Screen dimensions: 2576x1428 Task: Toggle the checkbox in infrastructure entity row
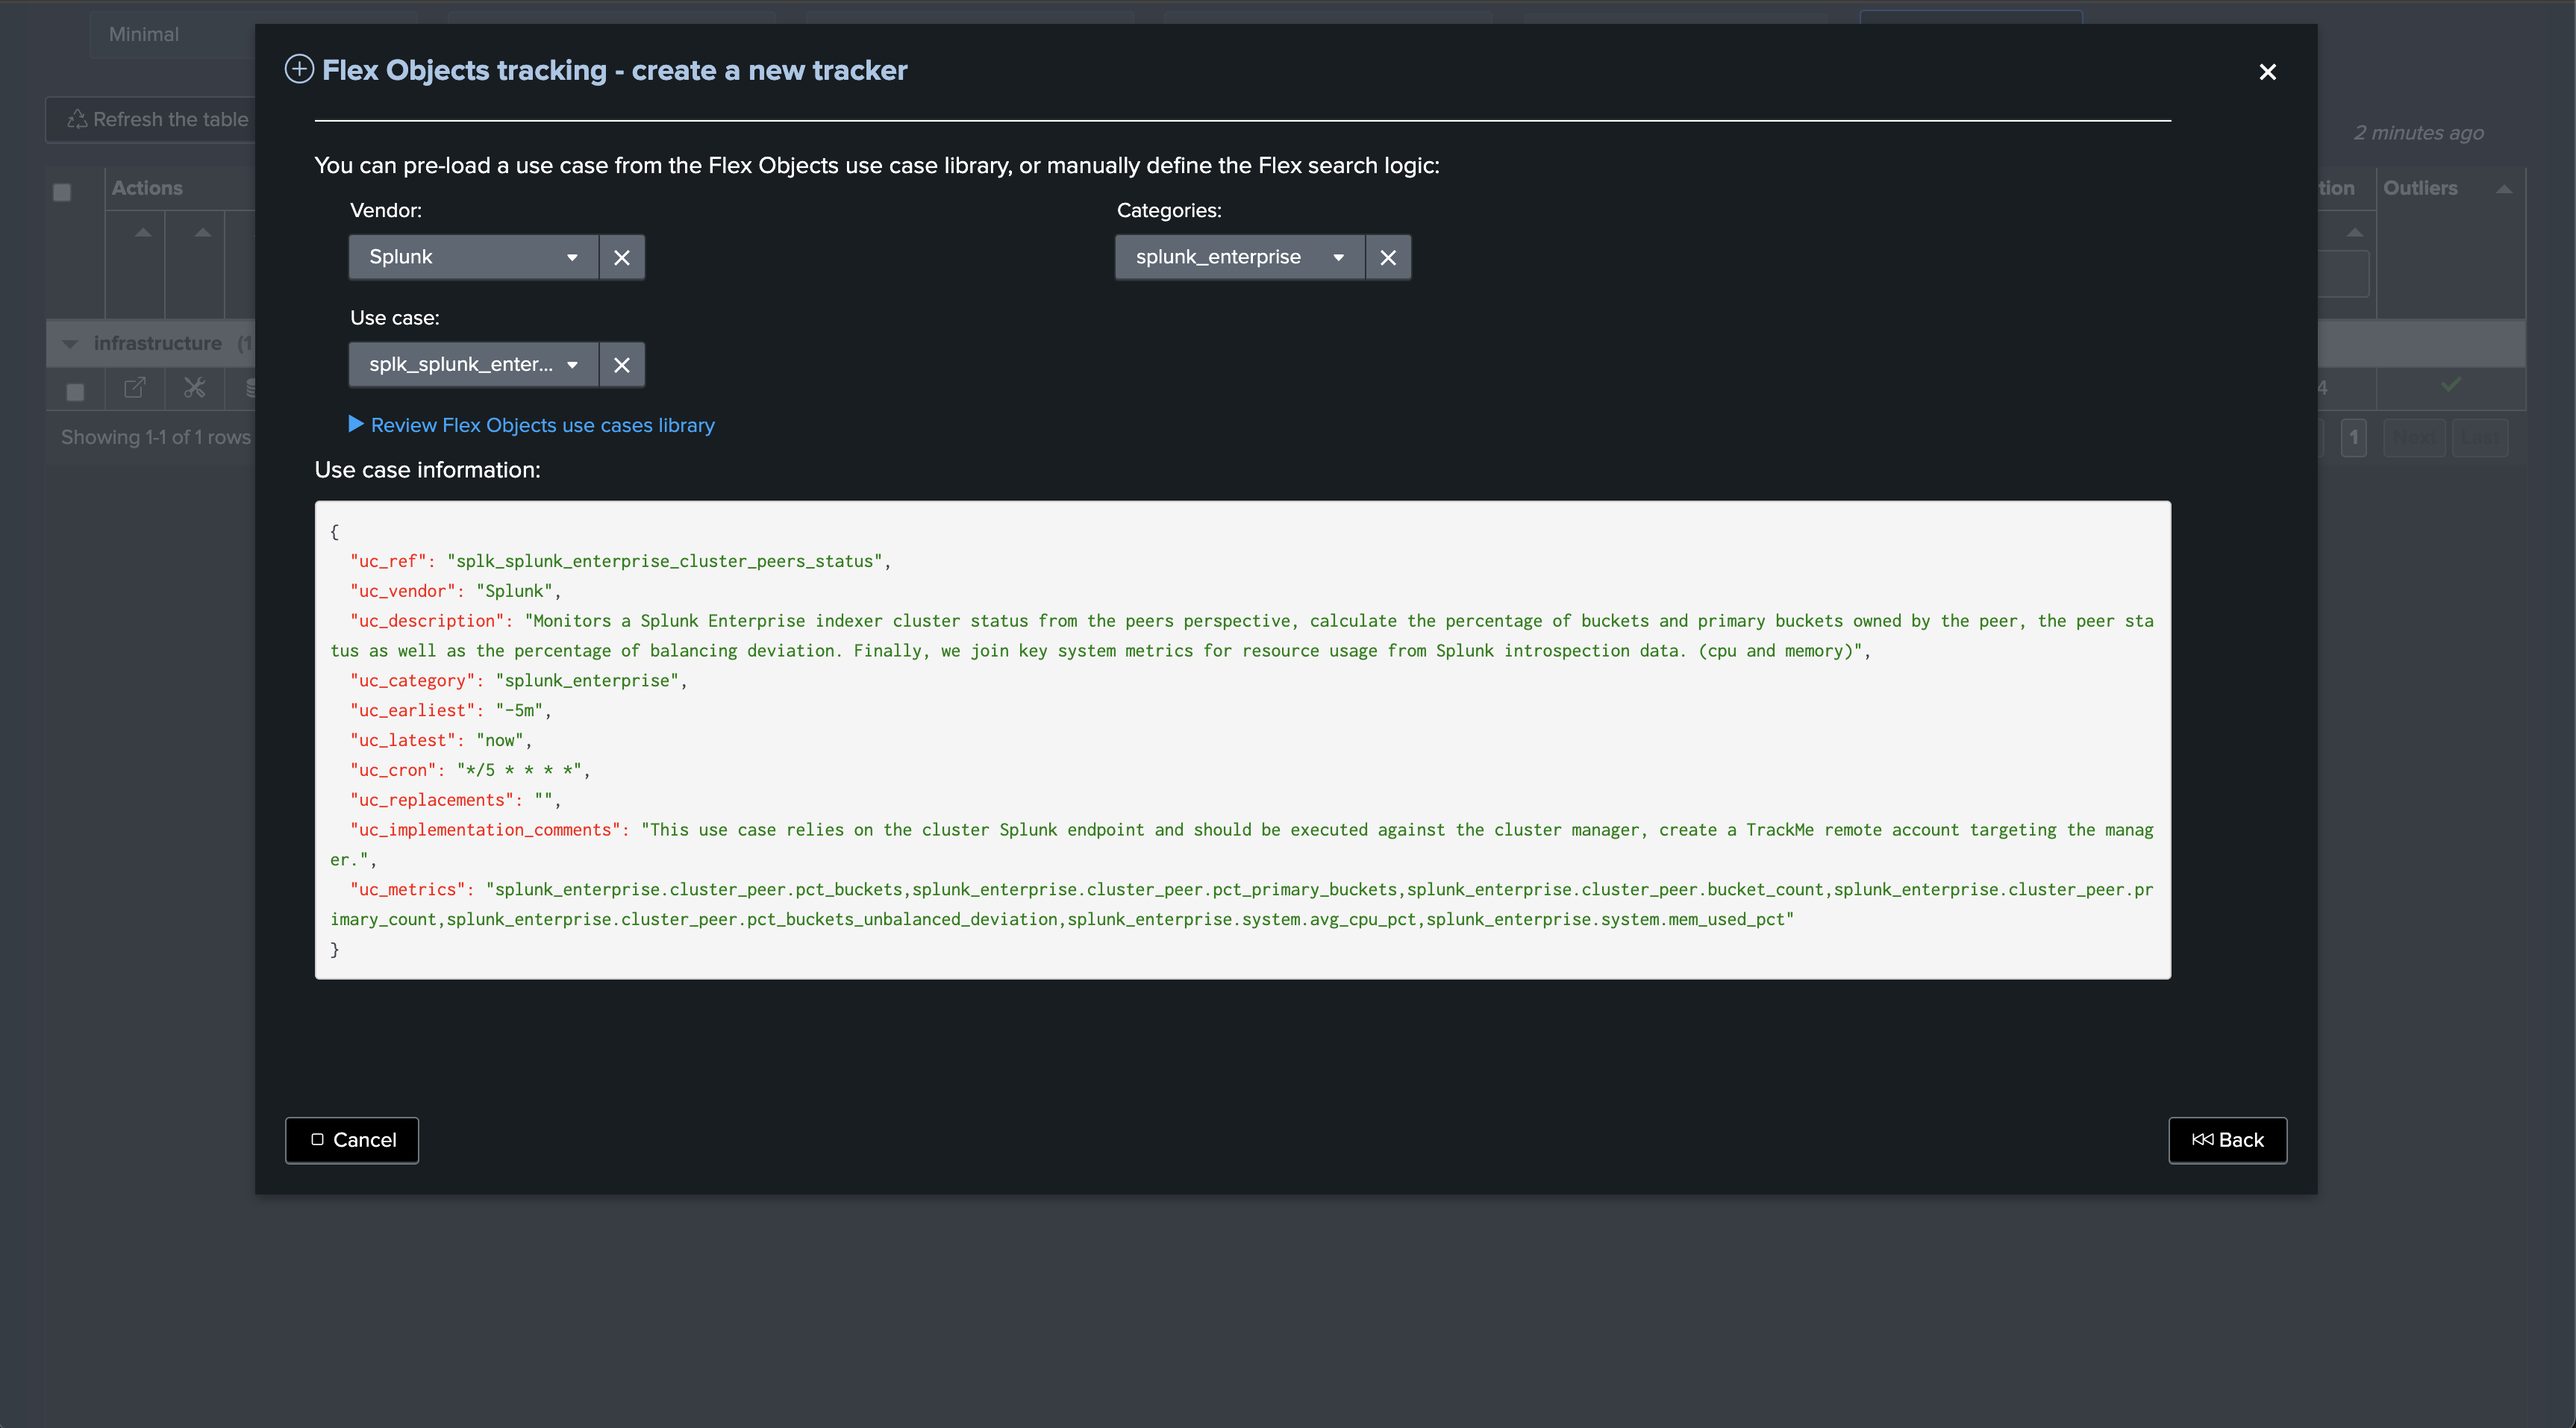75,392
